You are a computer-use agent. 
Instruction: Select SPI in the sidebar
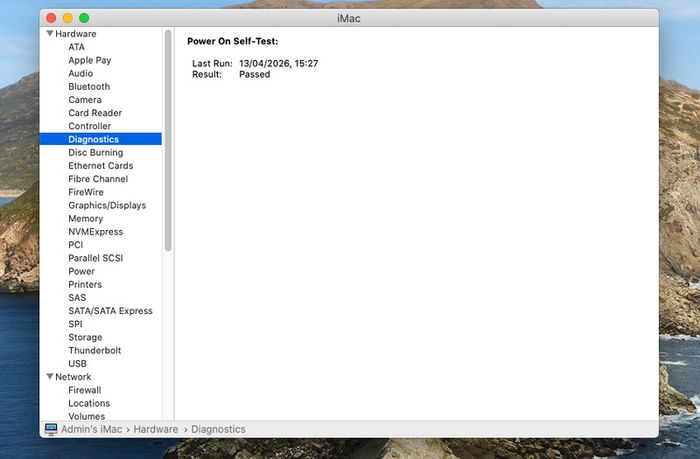pyautogui.click(x=75, y=324)
